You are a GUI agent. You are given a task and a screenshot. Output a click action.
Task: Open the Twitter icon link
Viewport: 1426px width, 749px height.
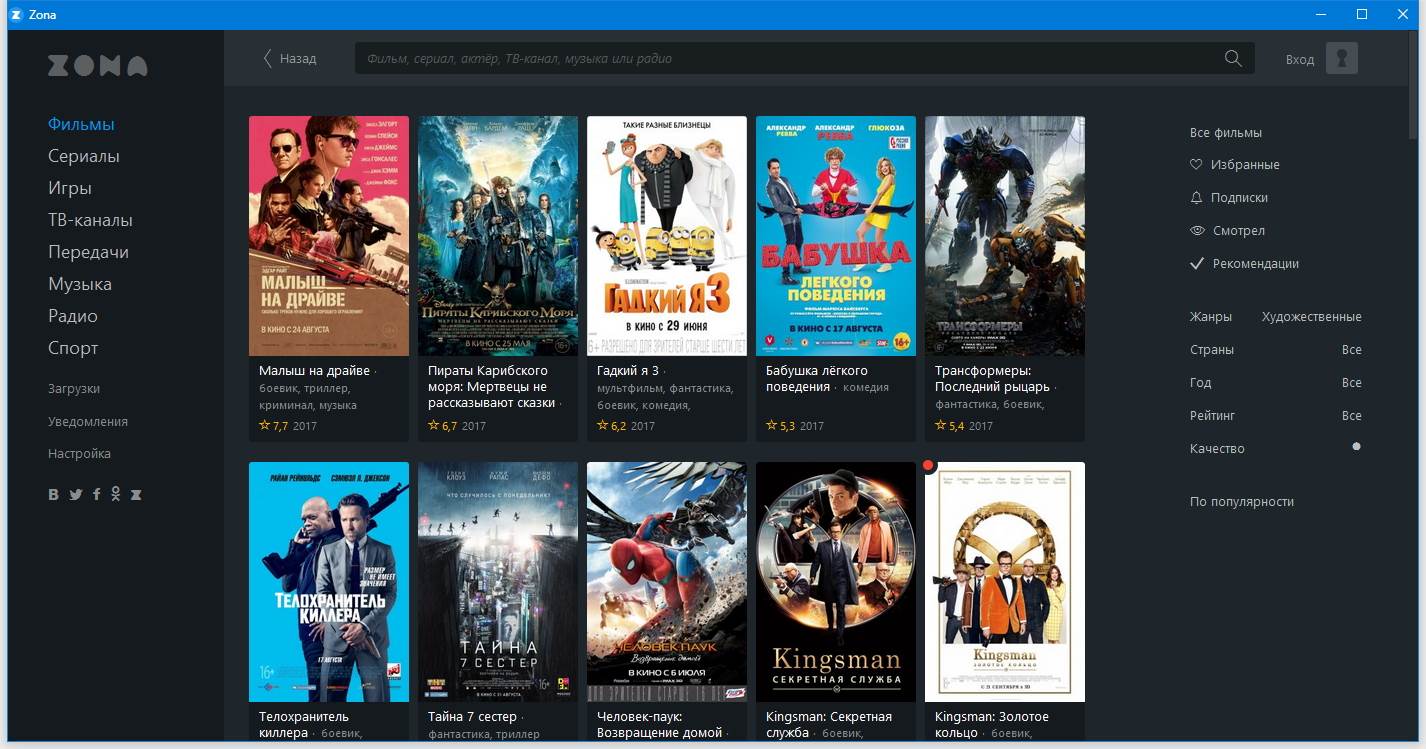75,494
